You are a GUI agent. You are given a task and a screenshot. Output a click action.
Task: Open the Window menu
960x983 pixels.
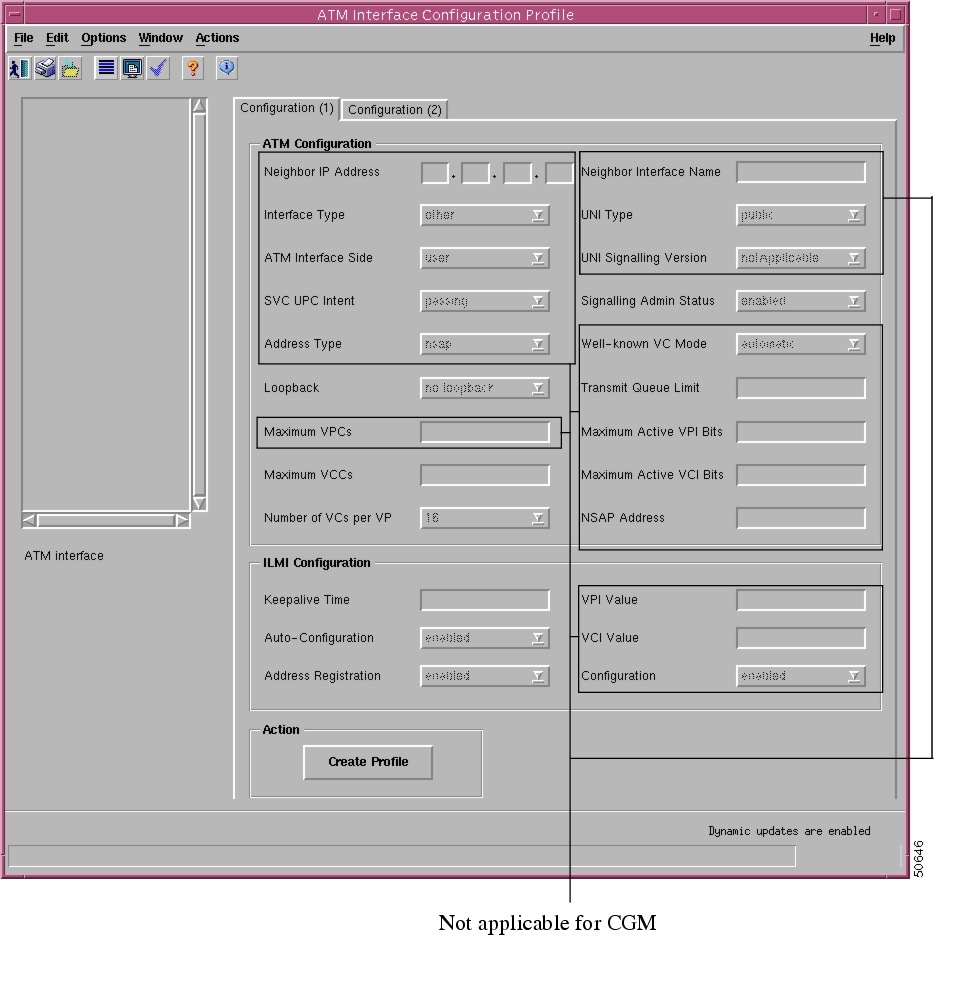161,38
